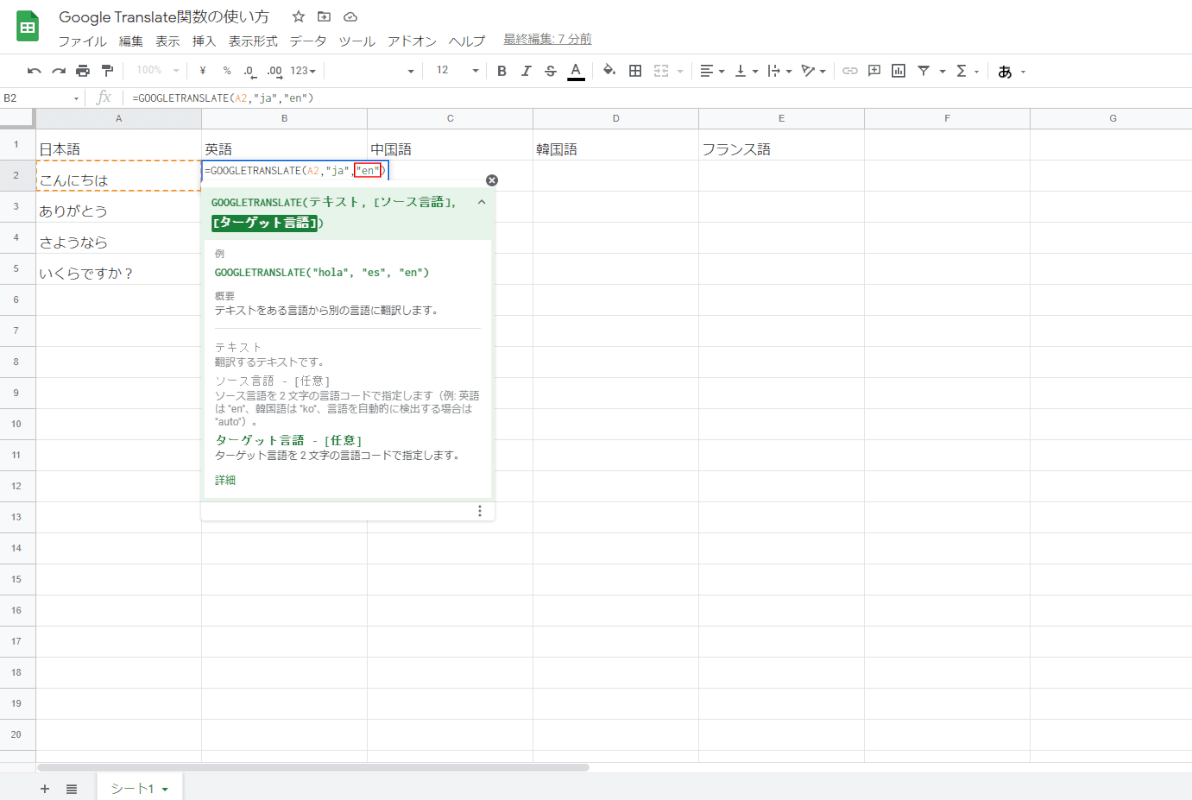Screen dimensions: 1192x800
Task: Collapse the function help chevron
Action: 481,202
